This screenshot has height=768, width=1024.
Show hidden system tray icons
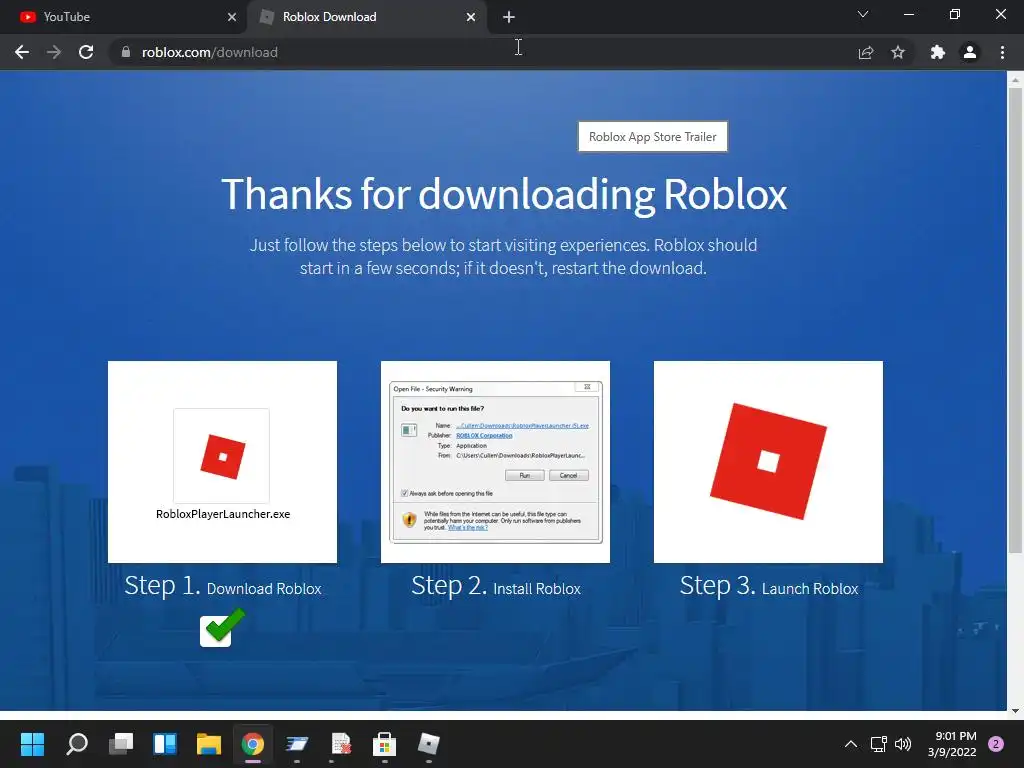point(850,744)
